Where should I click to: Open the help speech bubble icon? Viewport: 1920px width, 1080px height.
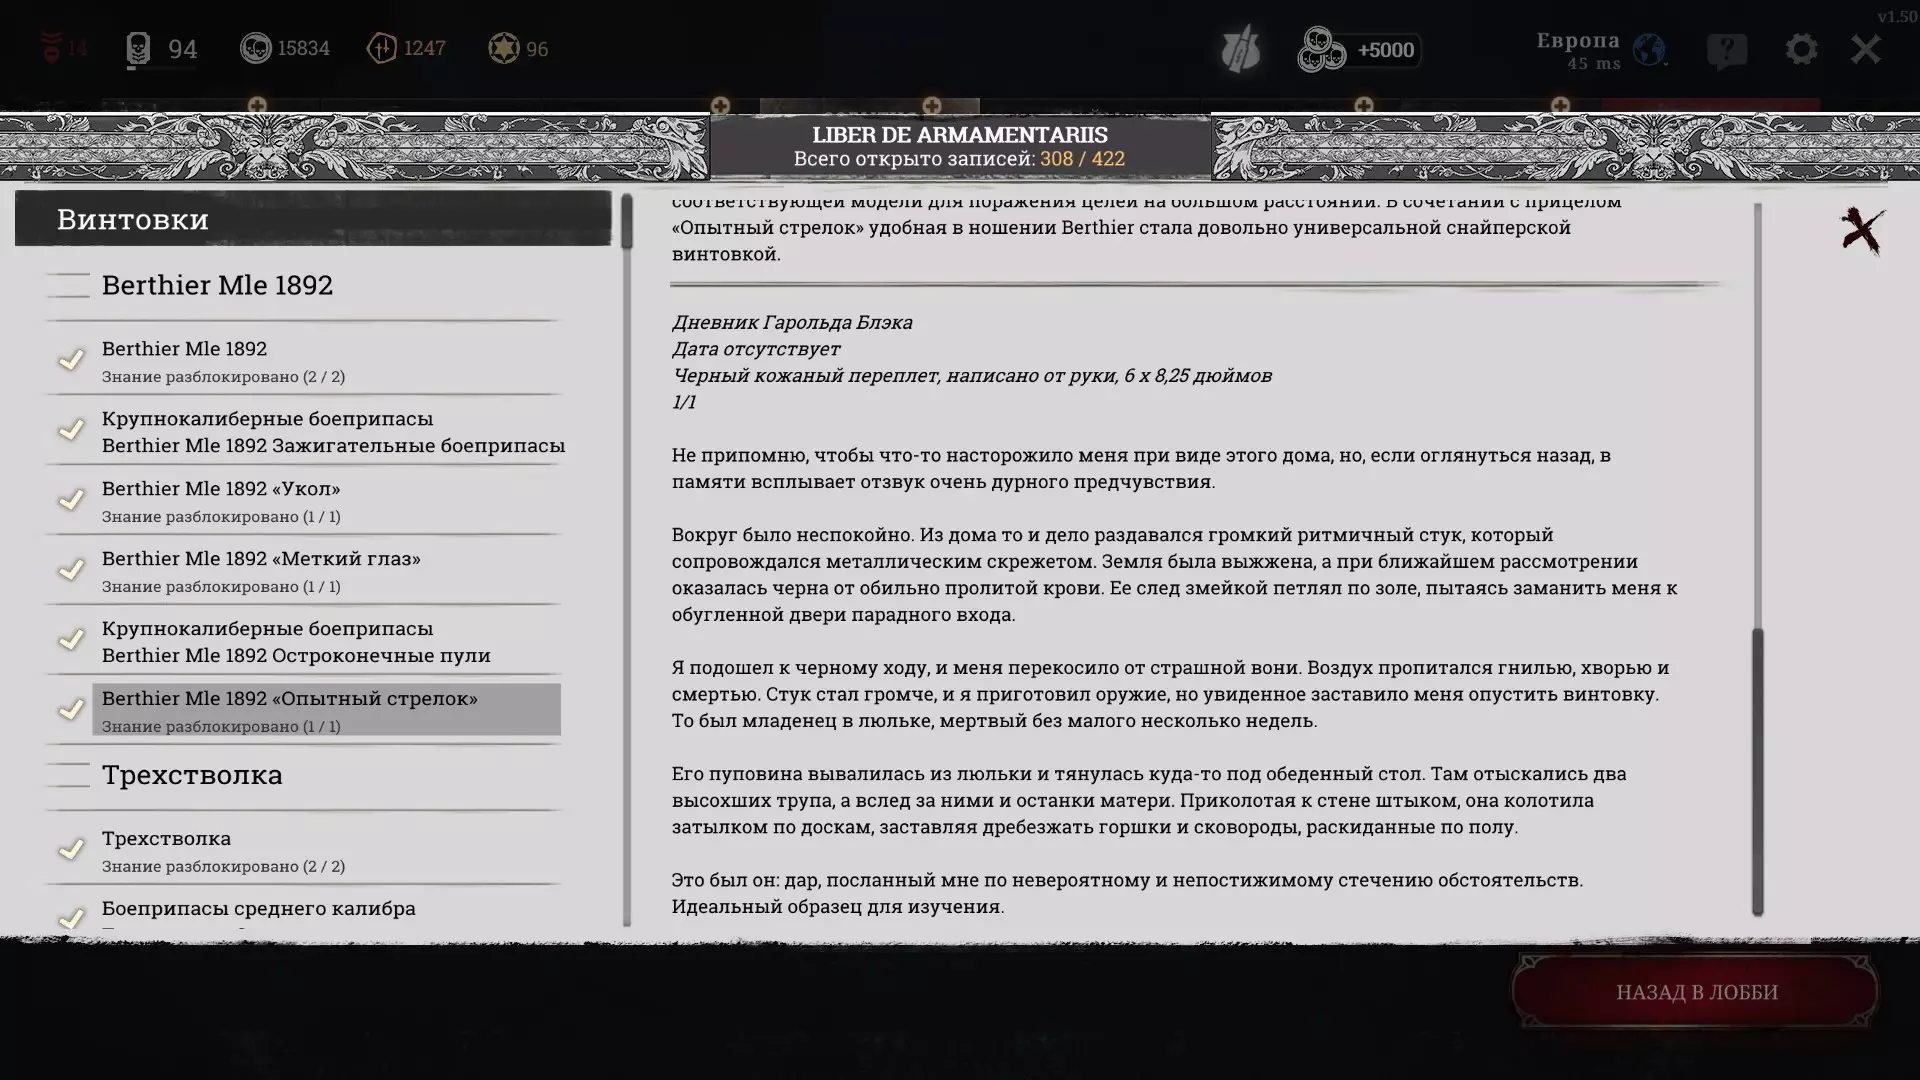[x=1727, y=50]
